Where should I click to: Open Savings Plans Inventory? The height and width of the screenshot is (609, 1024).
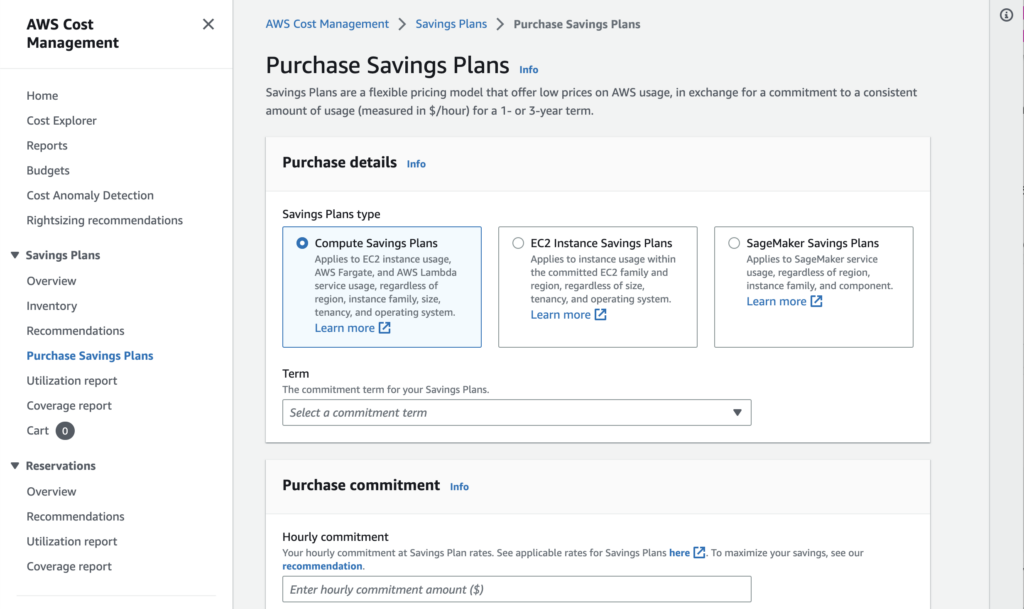52,305
